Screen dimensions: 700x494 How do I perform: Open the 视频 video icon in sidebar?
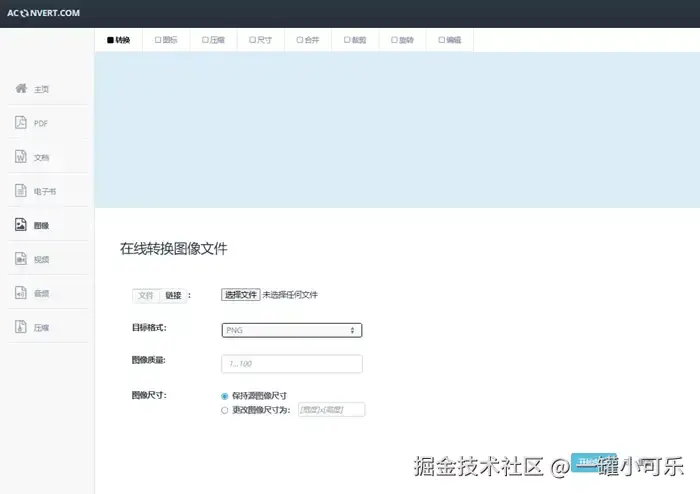point(21,258)
